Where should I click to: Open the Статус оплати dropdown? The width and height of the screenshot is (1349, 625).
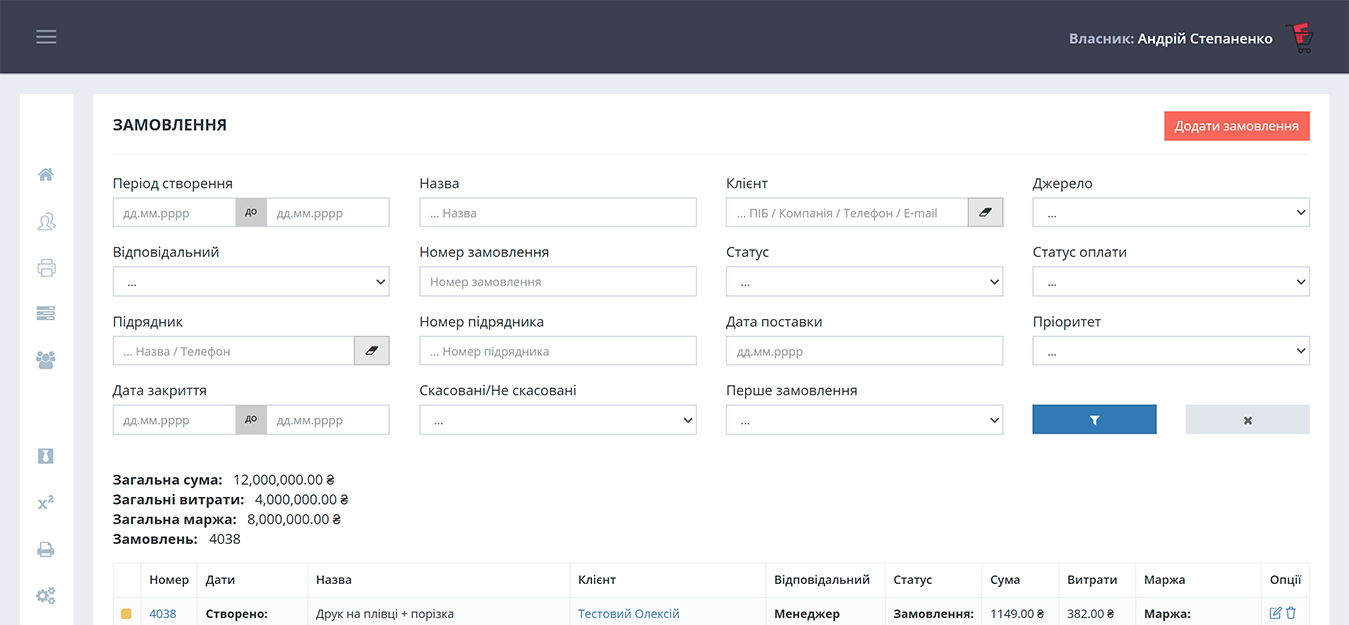(x=1170, y=282)
